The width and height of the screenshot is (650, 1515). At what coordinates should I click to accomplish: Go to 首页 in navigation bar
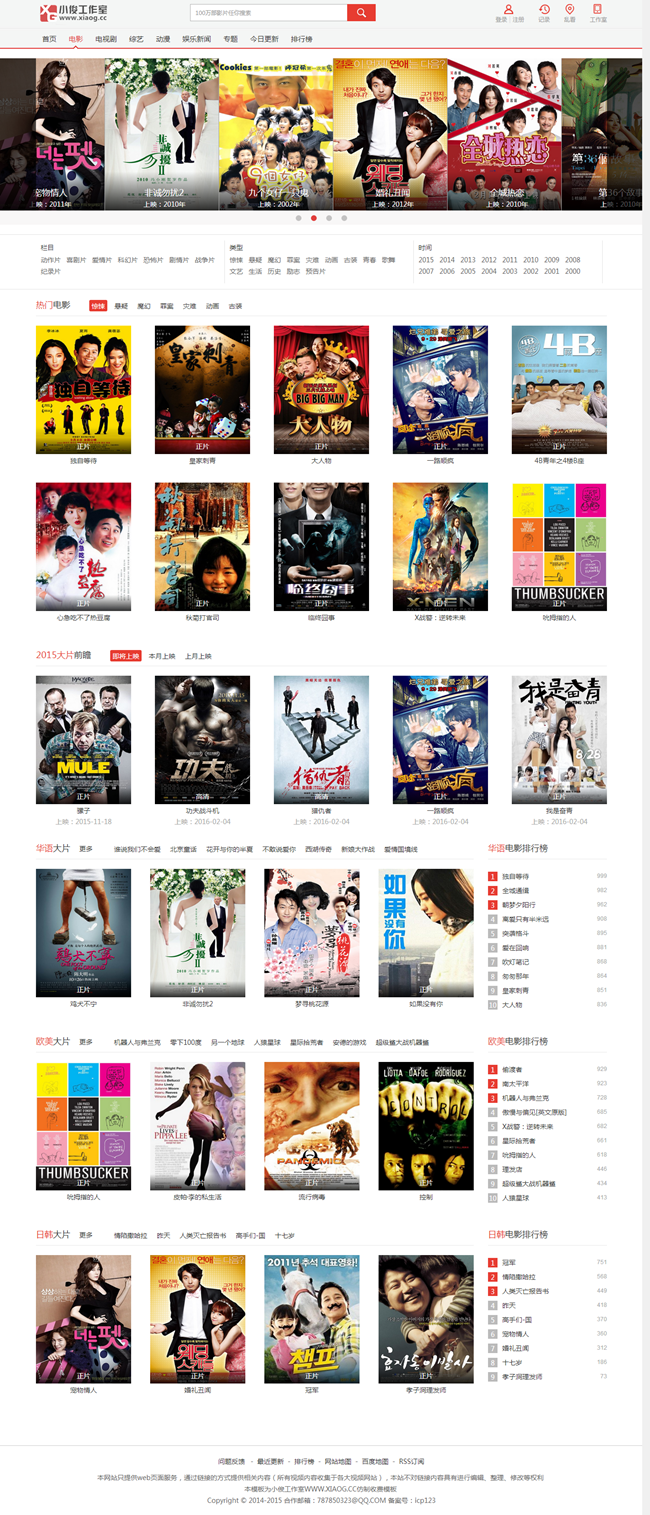[49, 39]
